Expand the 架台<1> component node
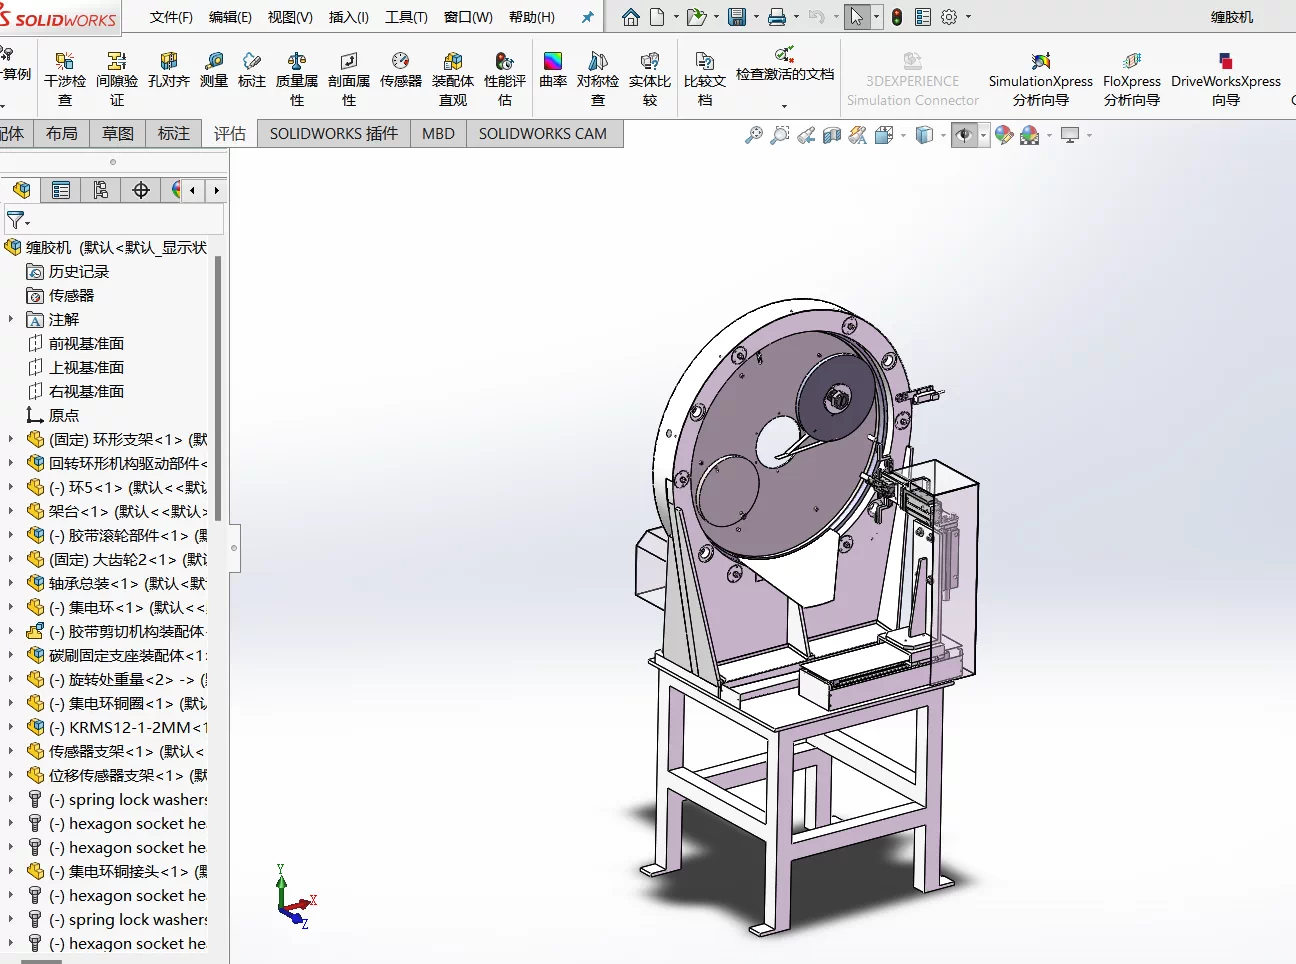 (x=11, y=511)
